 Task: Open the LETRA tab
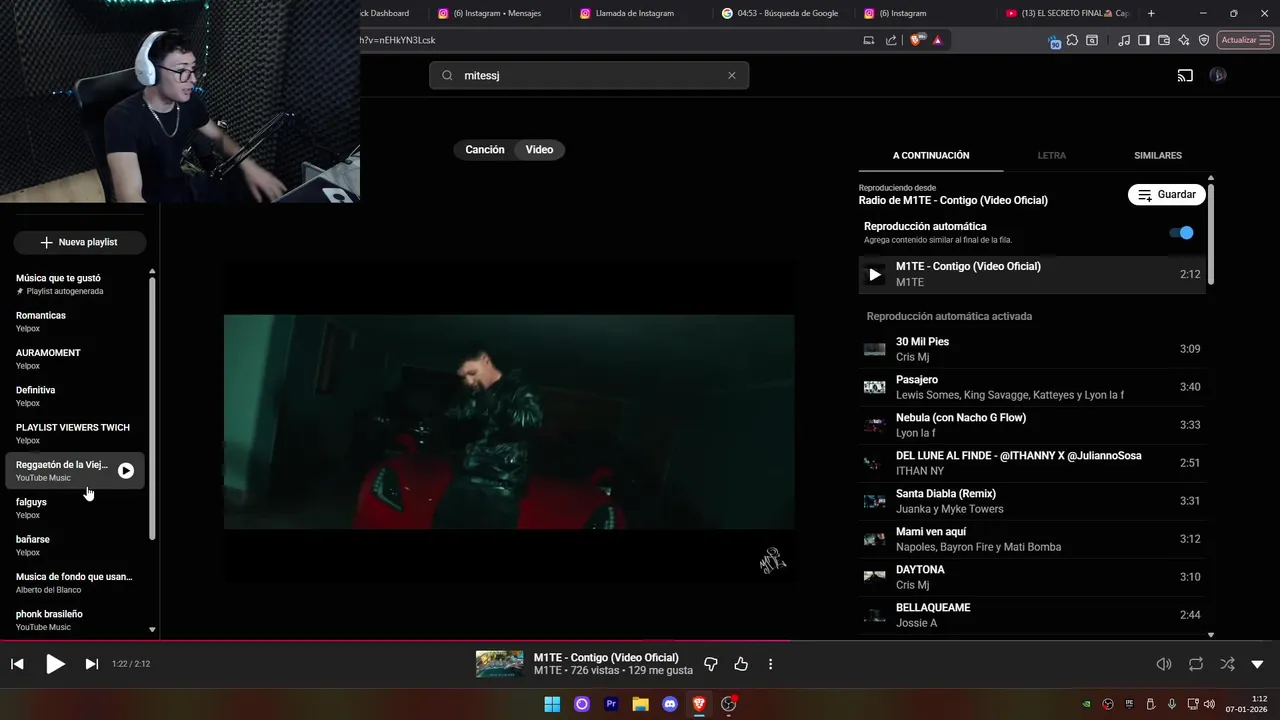click(x=1051, y=155)
